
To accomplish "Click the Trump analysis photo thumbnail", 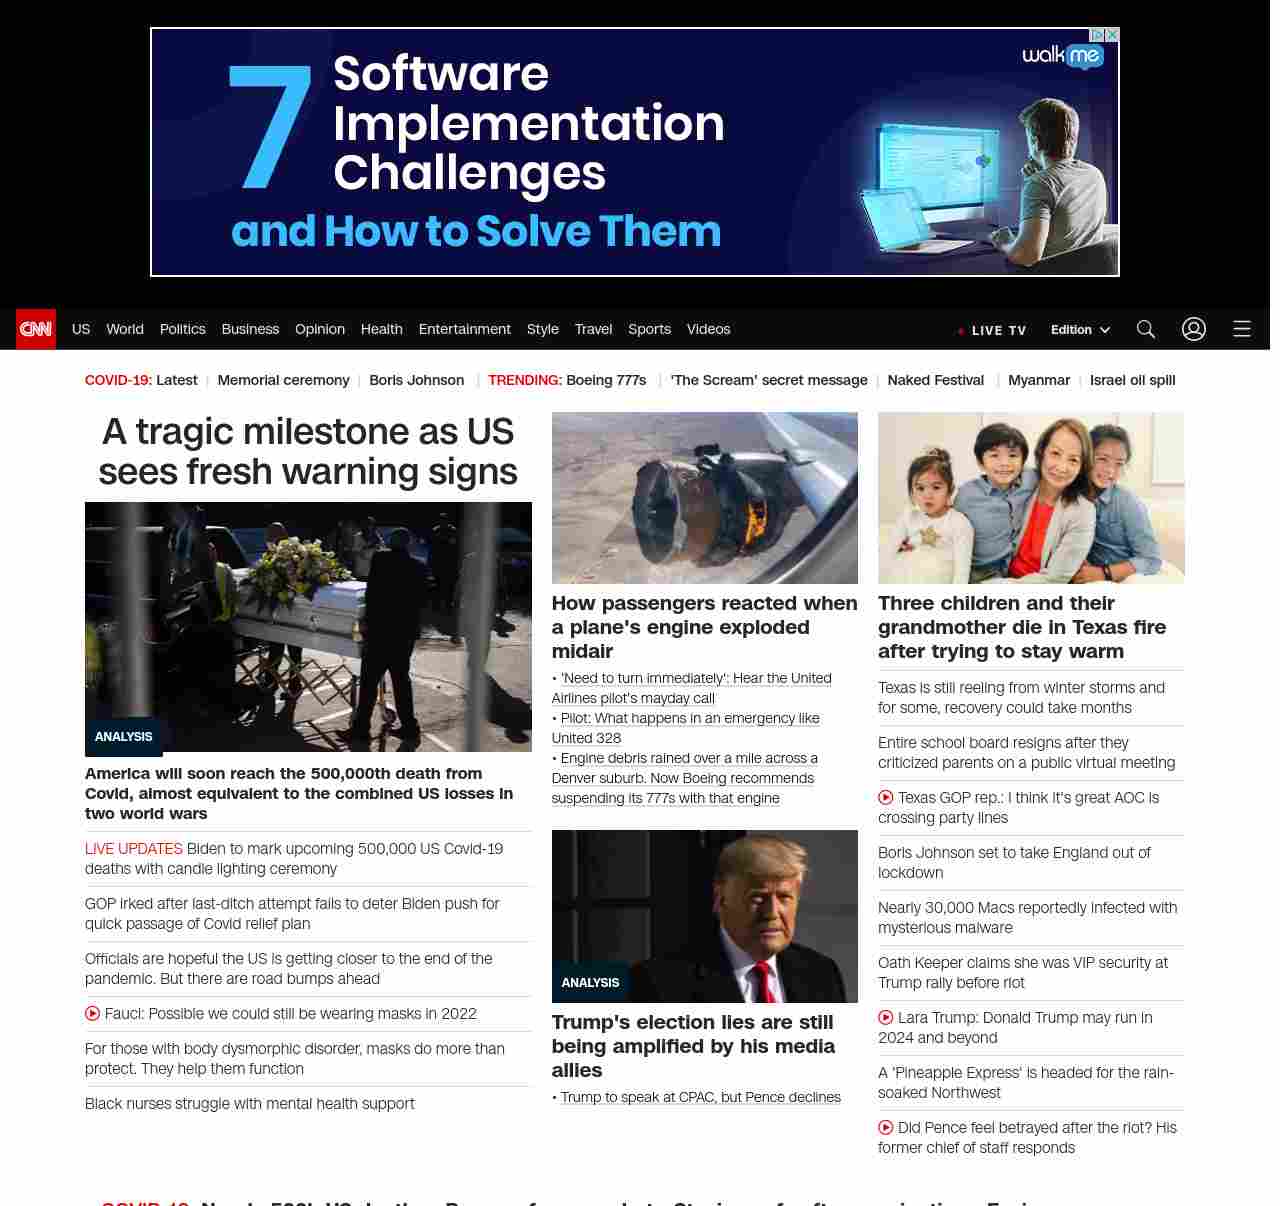I will tap(704, 915).
